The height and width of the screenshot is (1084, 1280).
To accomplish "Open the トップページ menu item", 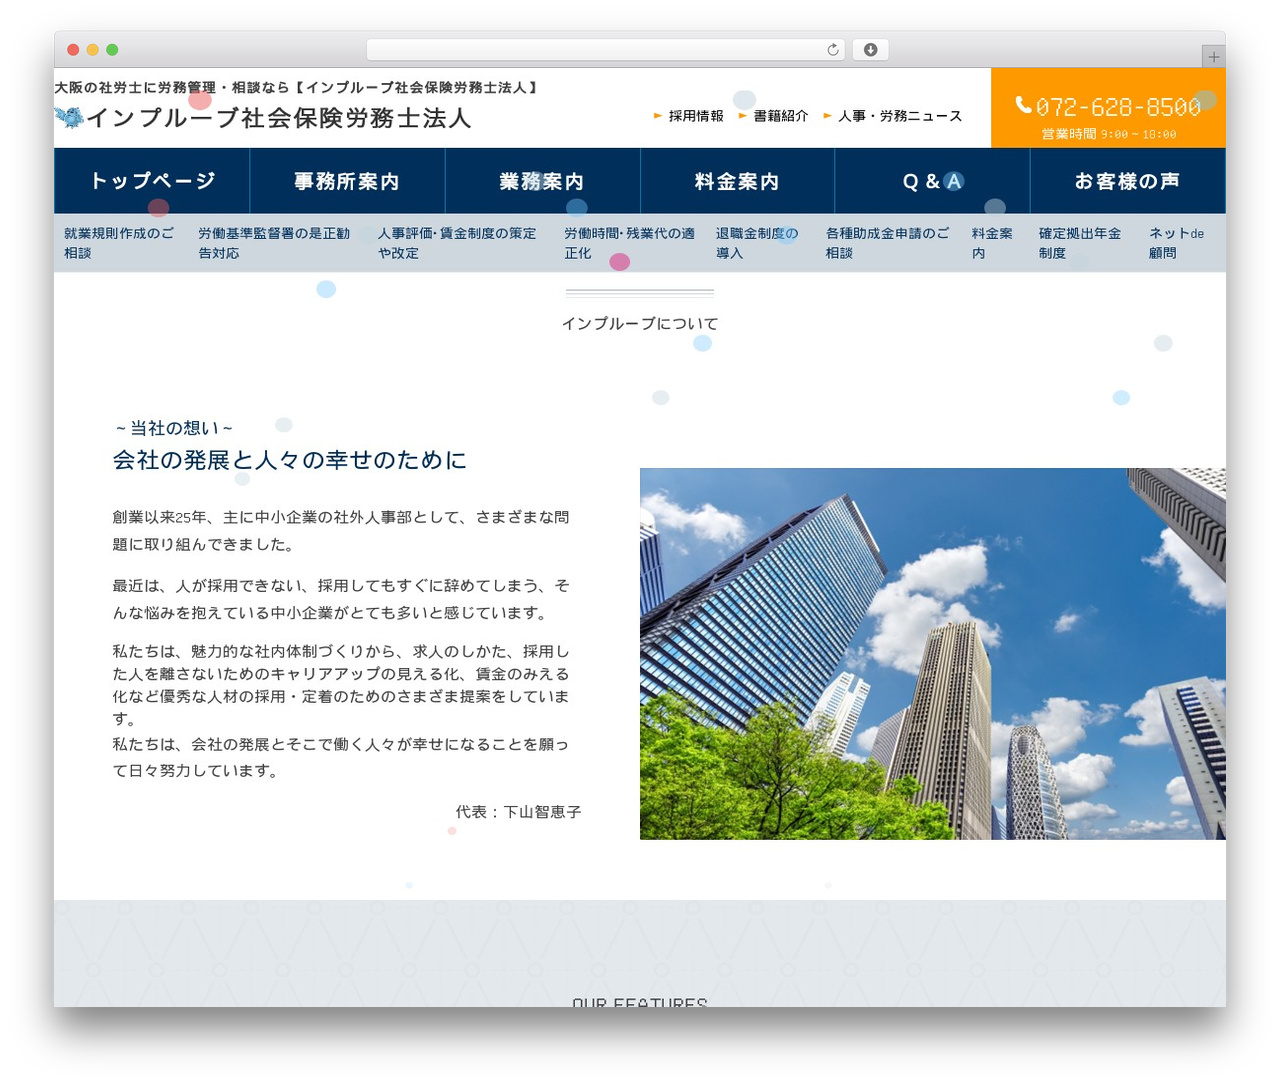I will (152, 181).
